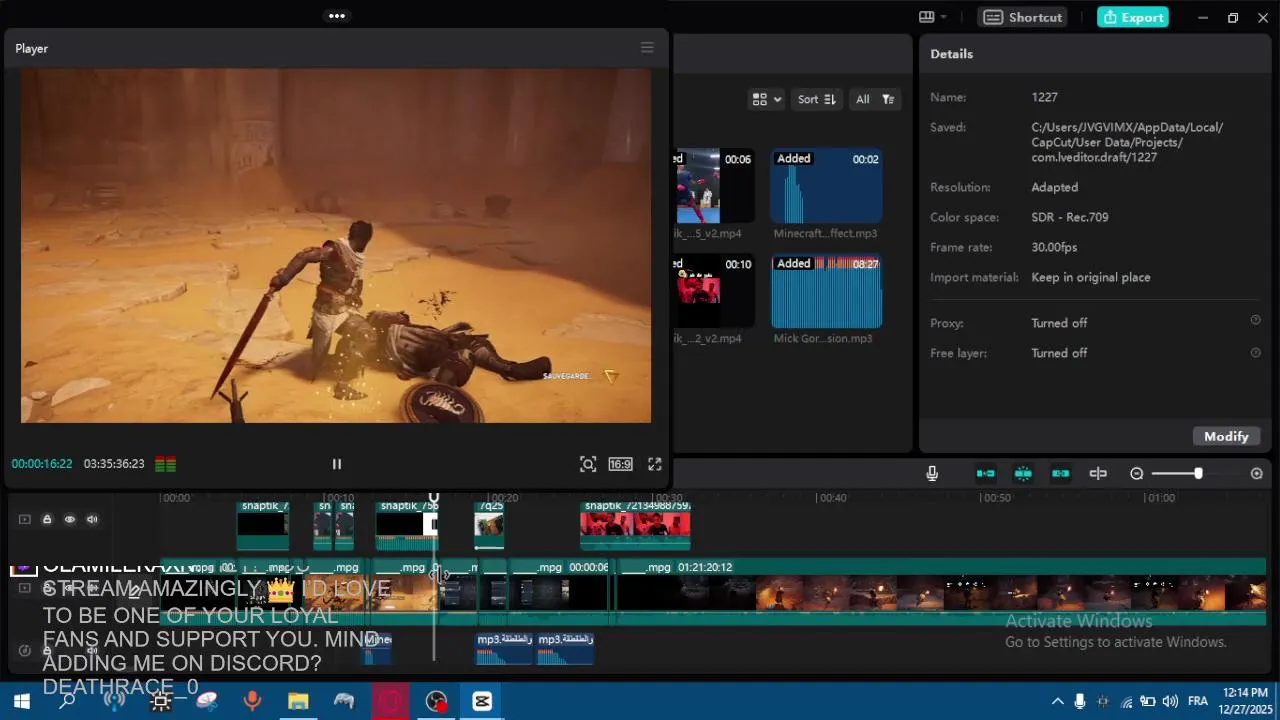Viewport: 1280px width, 720px height.
Task: Click the record voiceover microphone icon
Action: click(x=932, y=474)
